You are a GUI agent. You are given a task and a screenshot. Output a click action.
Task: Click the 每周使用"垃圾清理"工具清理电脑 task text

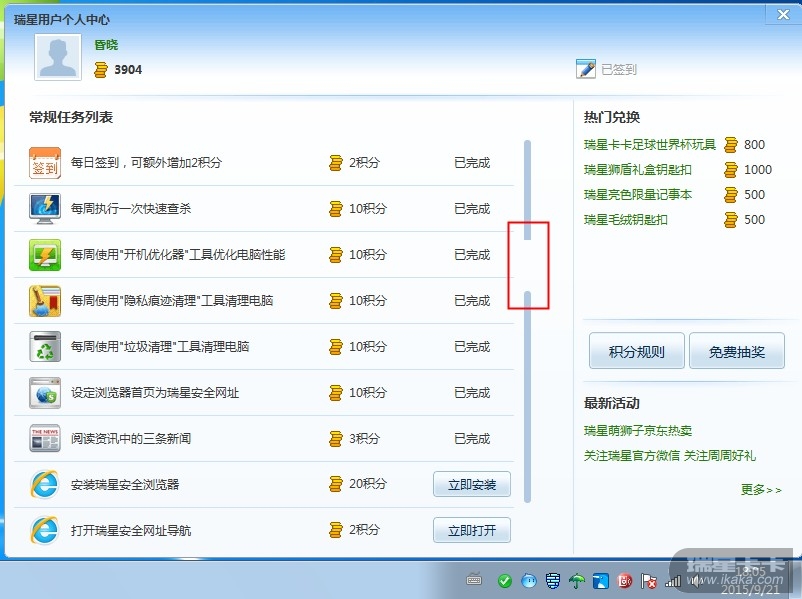click(x=160, y=347)
